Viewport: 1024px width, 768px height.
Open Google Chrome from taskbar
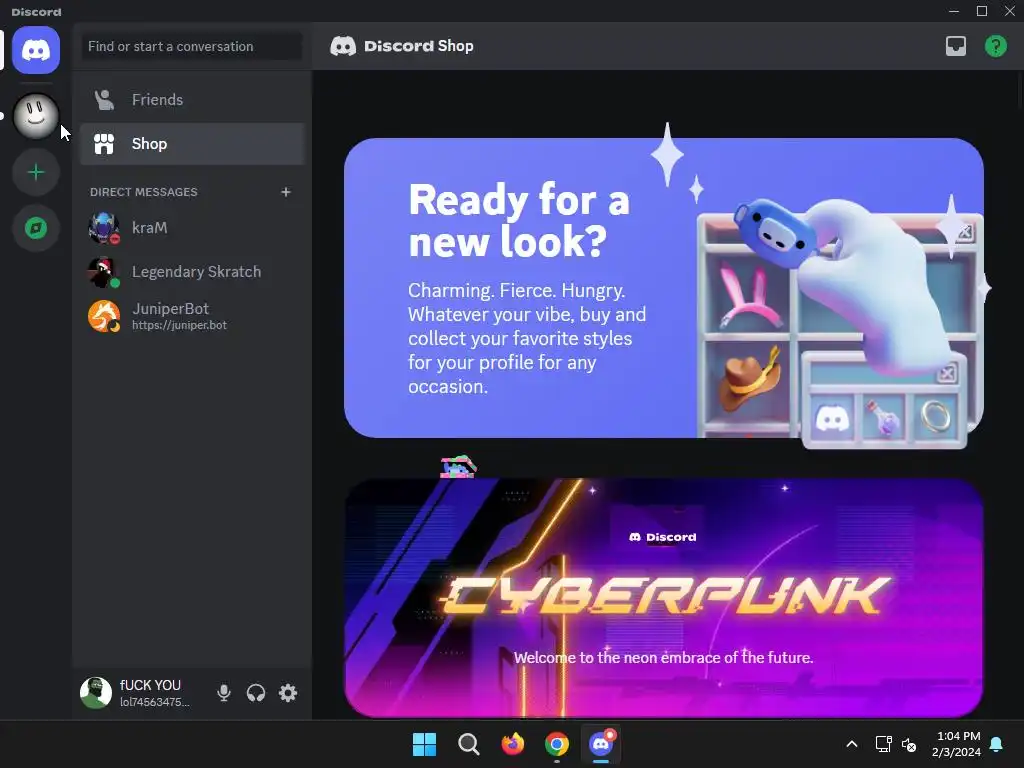(x=556, y=744)
